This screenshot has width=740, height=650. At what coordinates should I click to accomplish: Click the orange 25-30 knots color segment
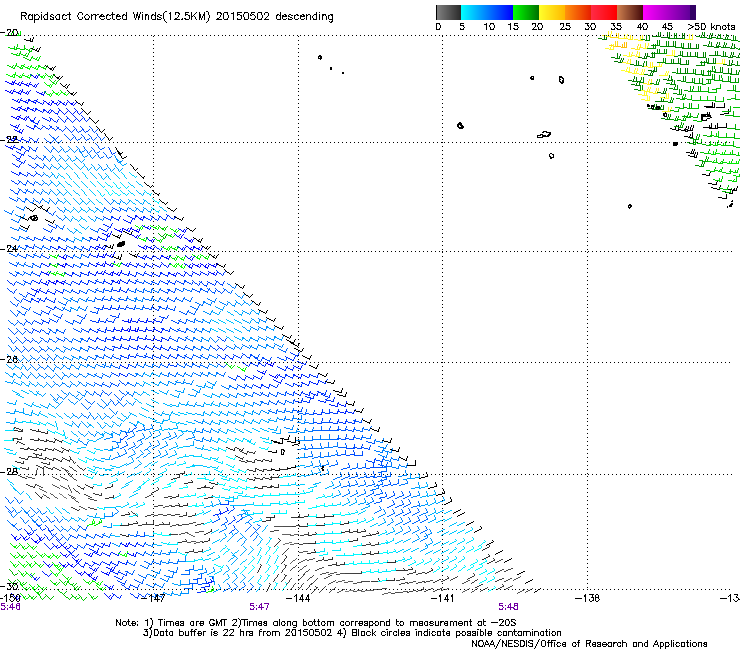click(578, 12)
